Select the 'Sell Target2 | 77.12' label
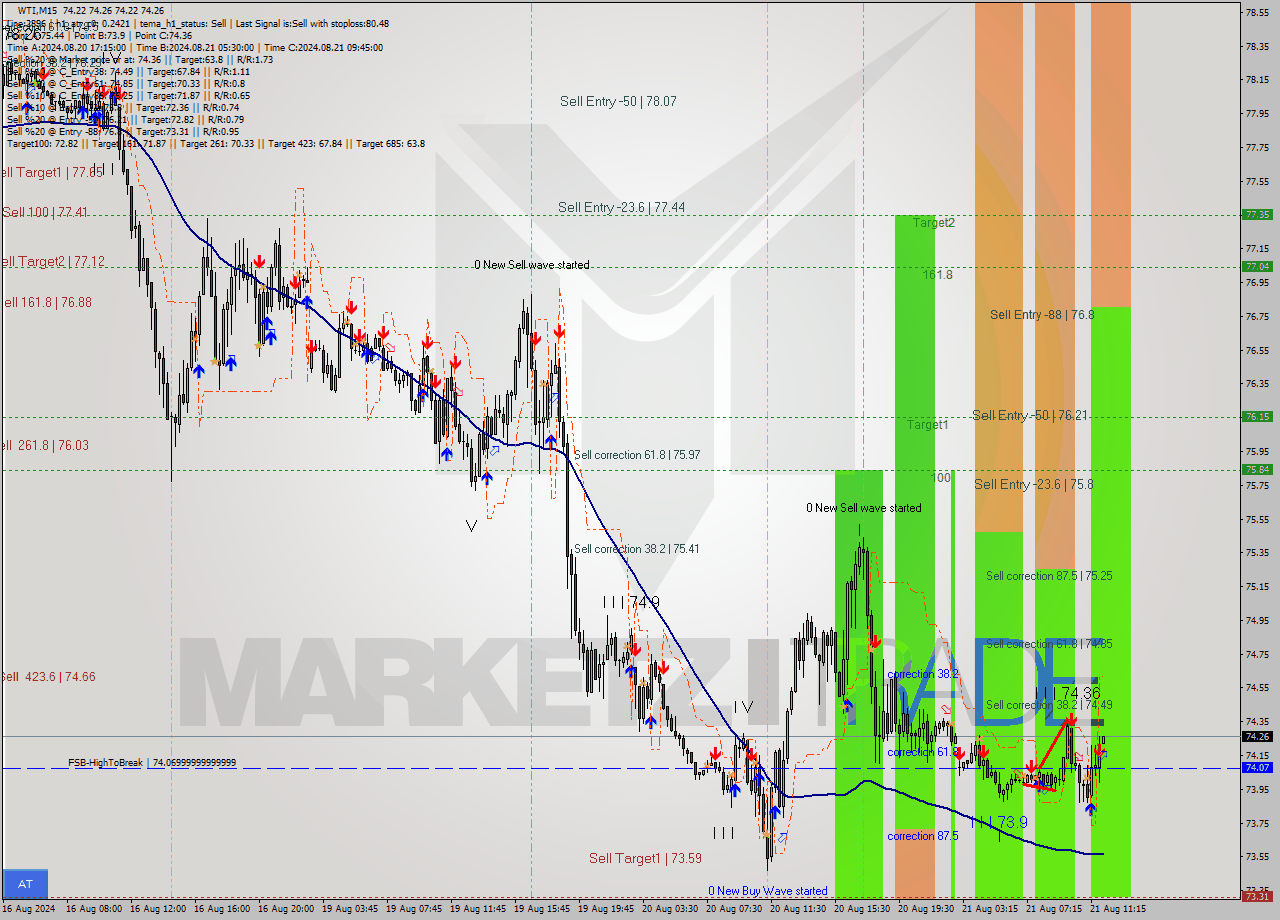 [52, 262]
